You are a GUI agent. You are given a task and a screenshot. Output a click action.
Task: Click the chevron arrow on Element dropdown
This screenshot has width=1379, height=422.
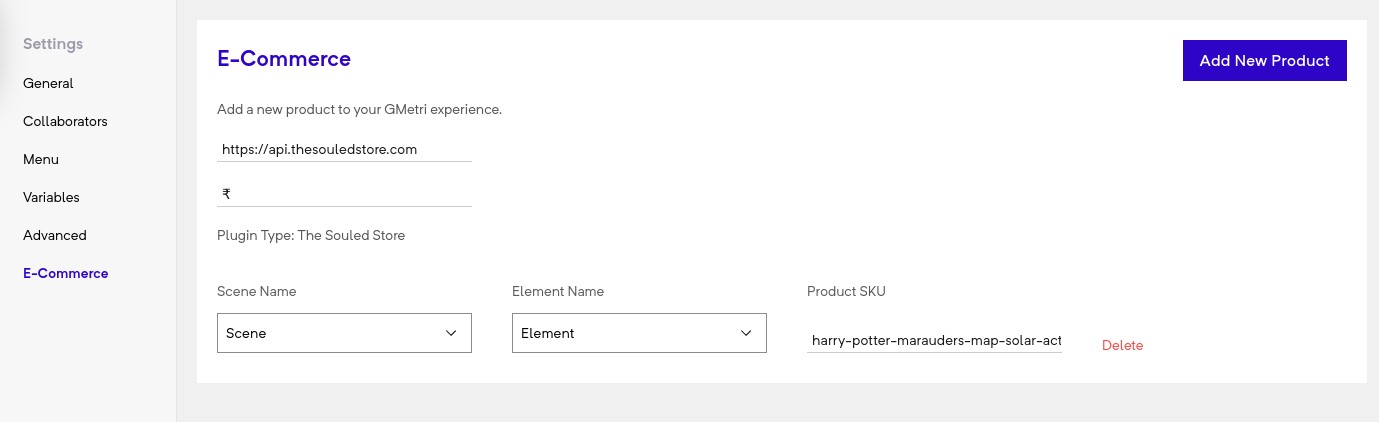[746, 333]
